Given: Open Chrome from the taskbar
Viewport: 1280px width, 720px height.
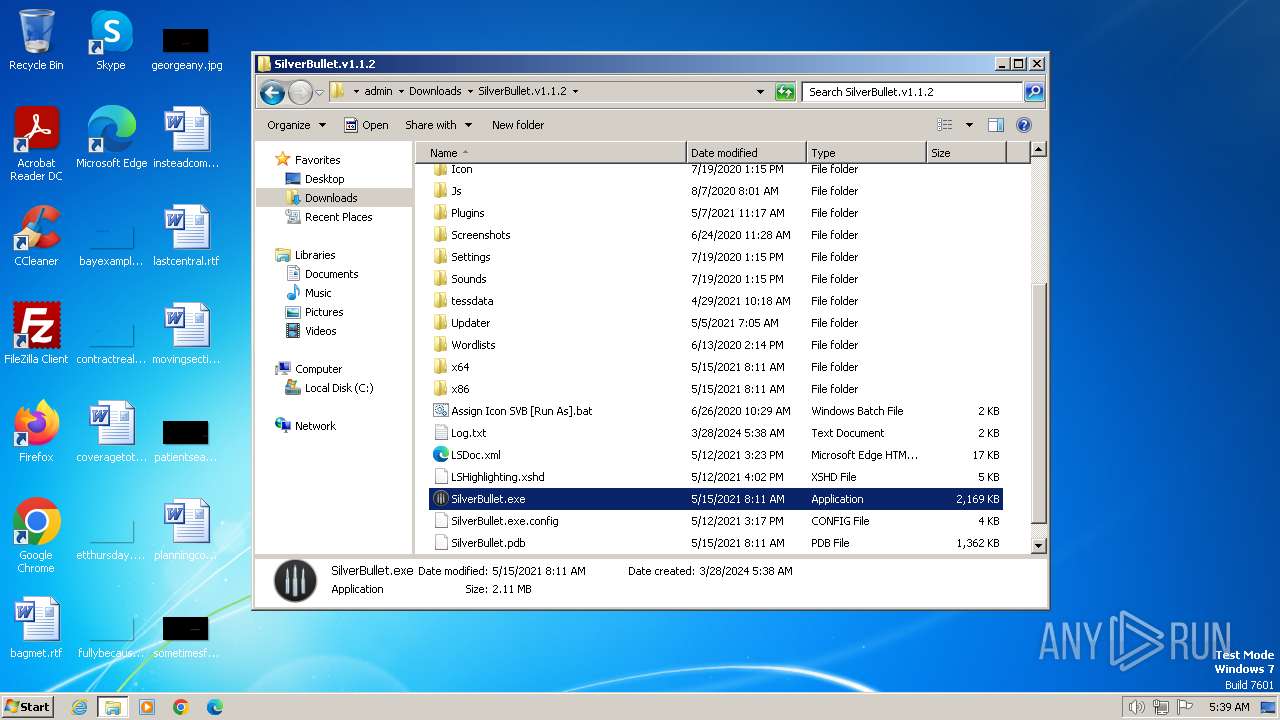Looking at the screenshot, I should 181,707.
